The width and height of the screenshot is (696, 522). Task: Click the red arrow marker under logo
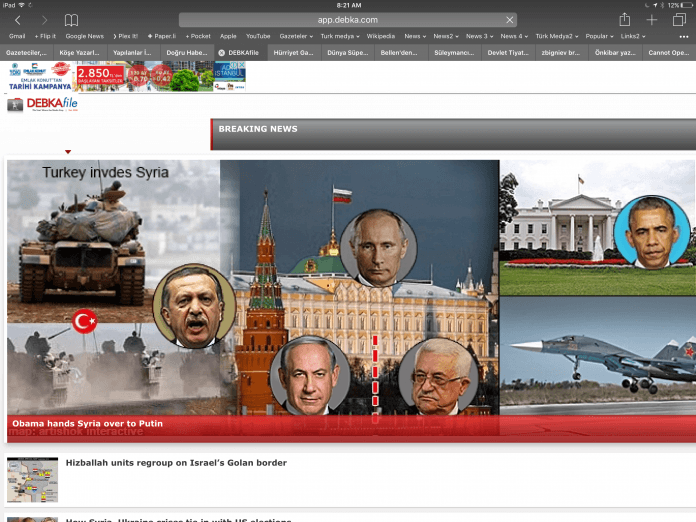(68, 152)
